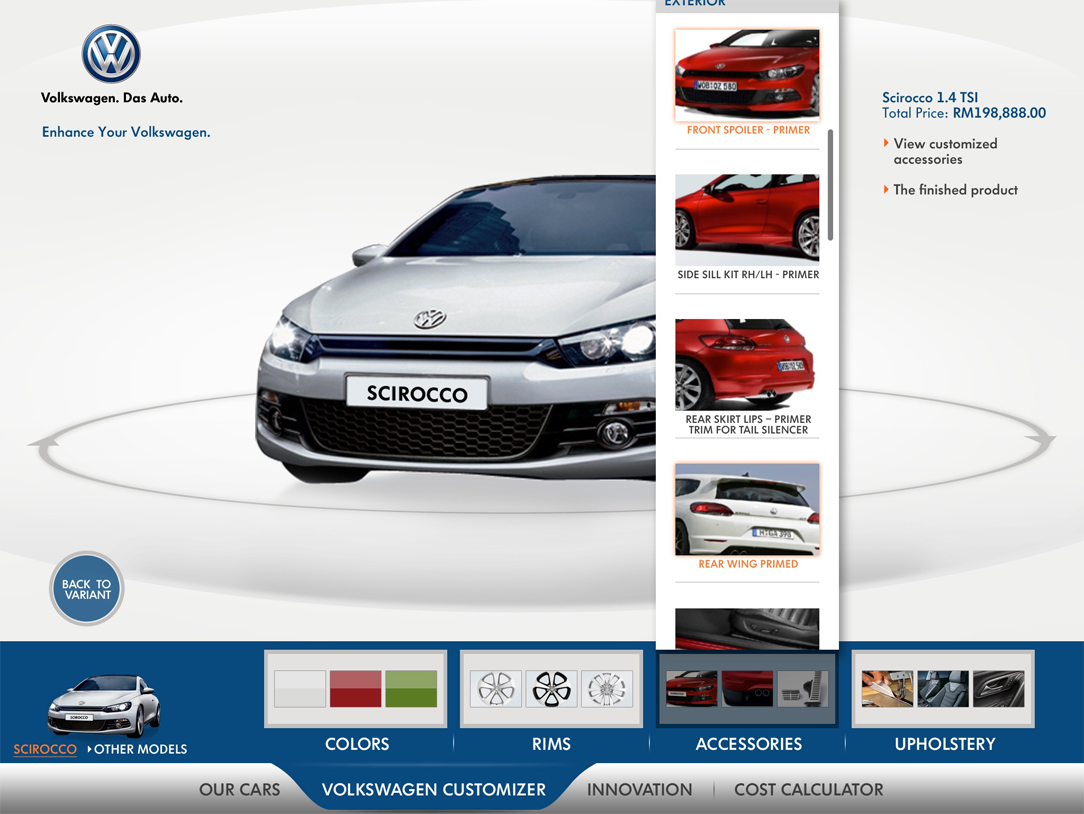This screenshot has height=814, width=1084.
Task: Choose the first five-spoke rim
Action: click(496, 688)
